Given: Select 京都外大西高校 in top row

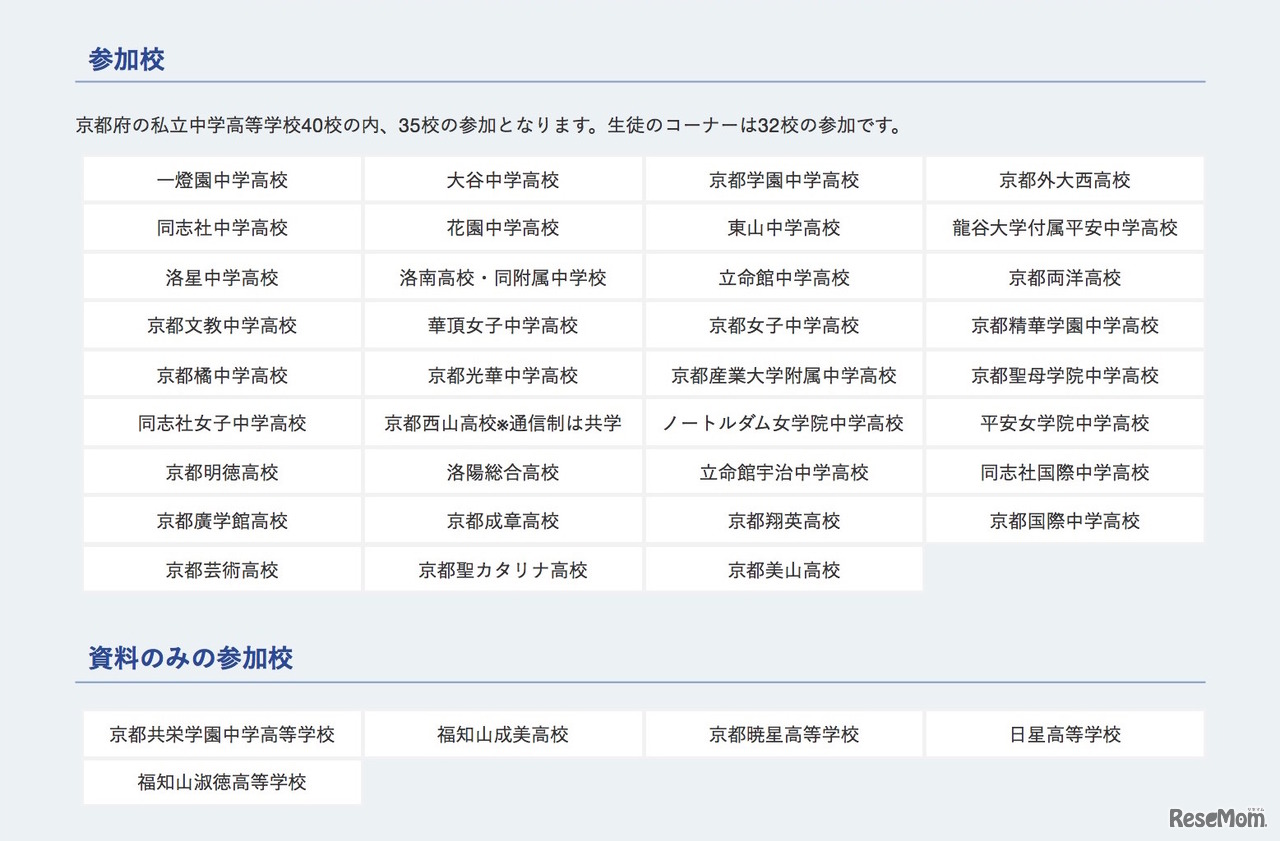Looking at the screenshot, I should (x=1064, y=179).
